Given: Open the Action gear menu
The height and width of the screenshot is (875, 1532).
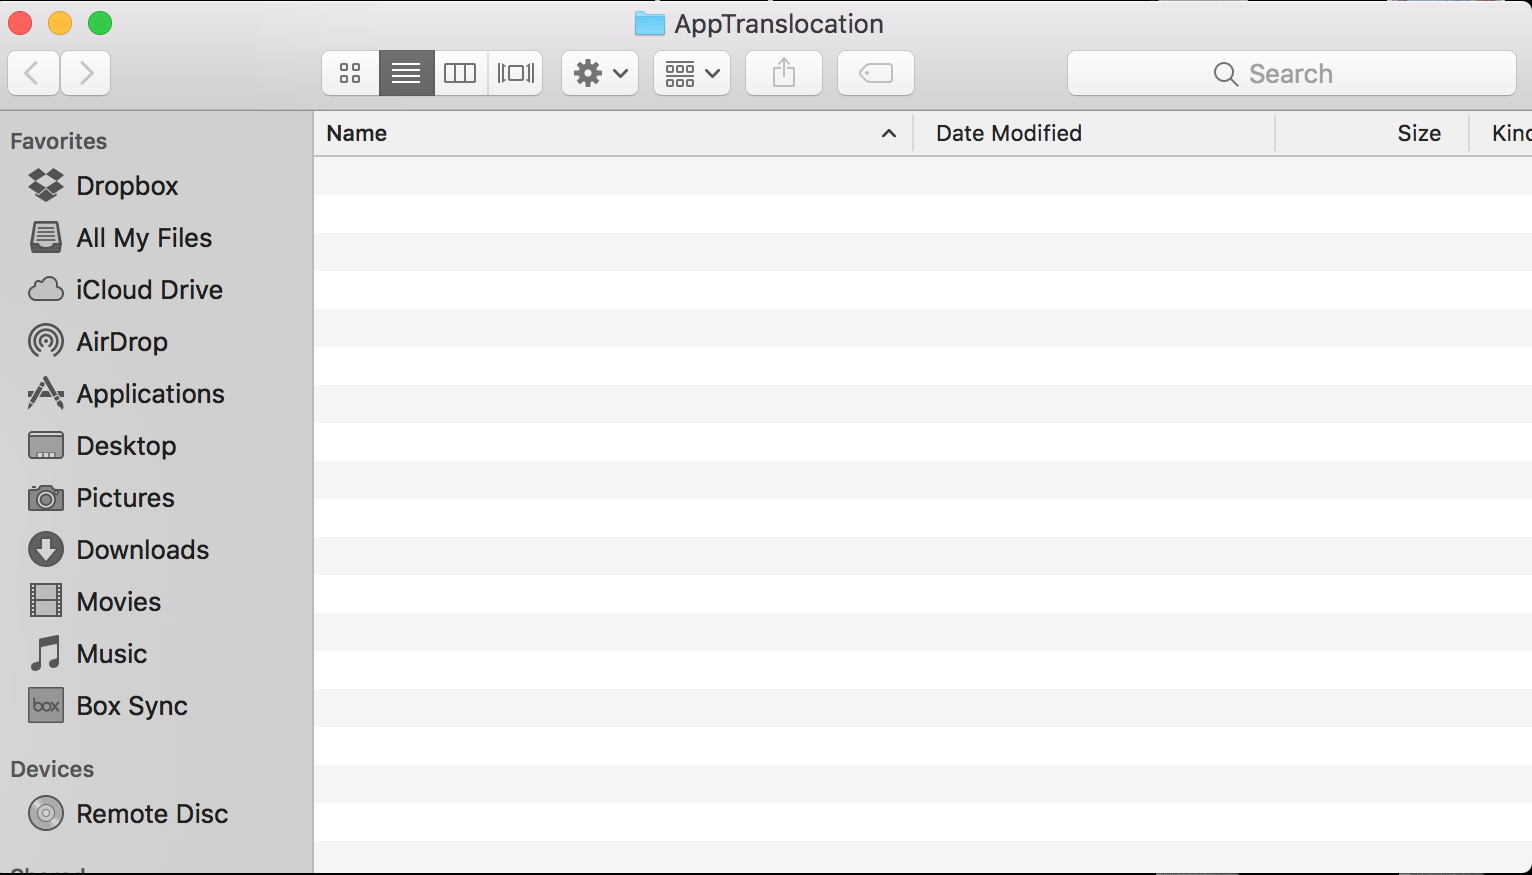Looking at the screenshot, I should [x=600, y=73].
